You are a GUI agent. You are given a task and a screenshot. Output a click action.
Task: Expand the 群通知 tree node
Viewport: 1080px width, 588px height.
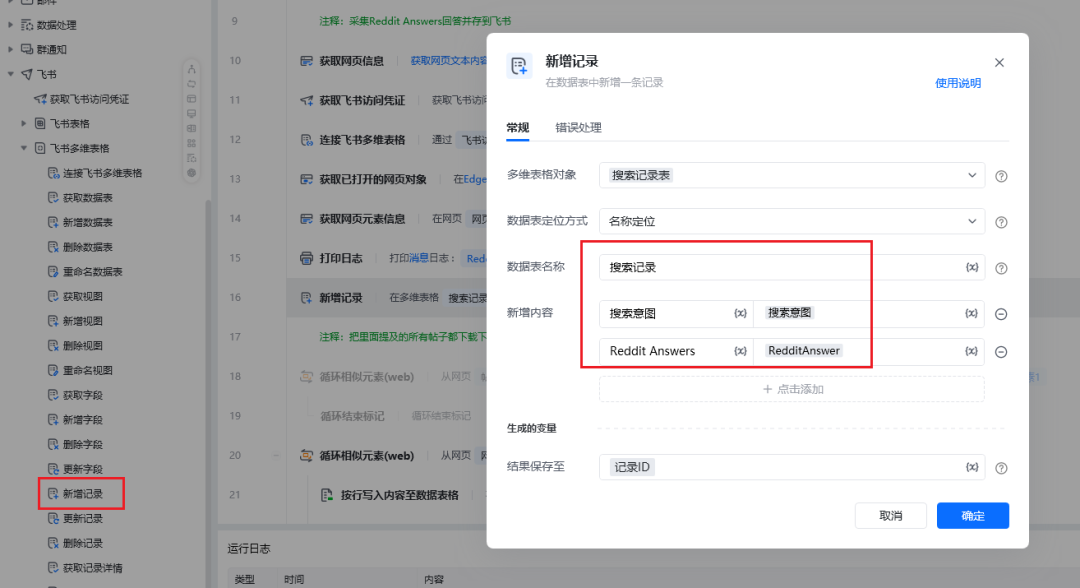coord(10,49)
